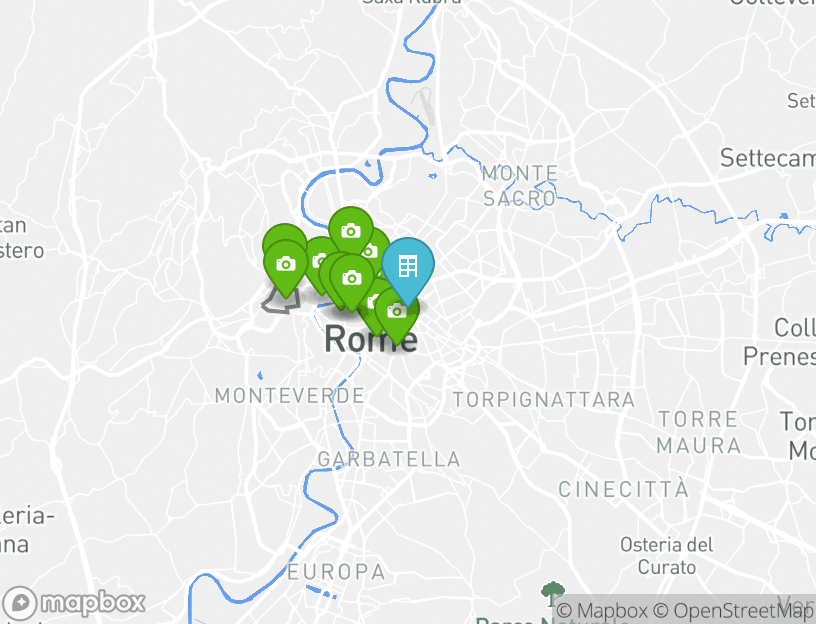Viewport: 816px width, 624px height.
Task: Click the TORPIGNATTARA district label
Action: pos(544,400)
